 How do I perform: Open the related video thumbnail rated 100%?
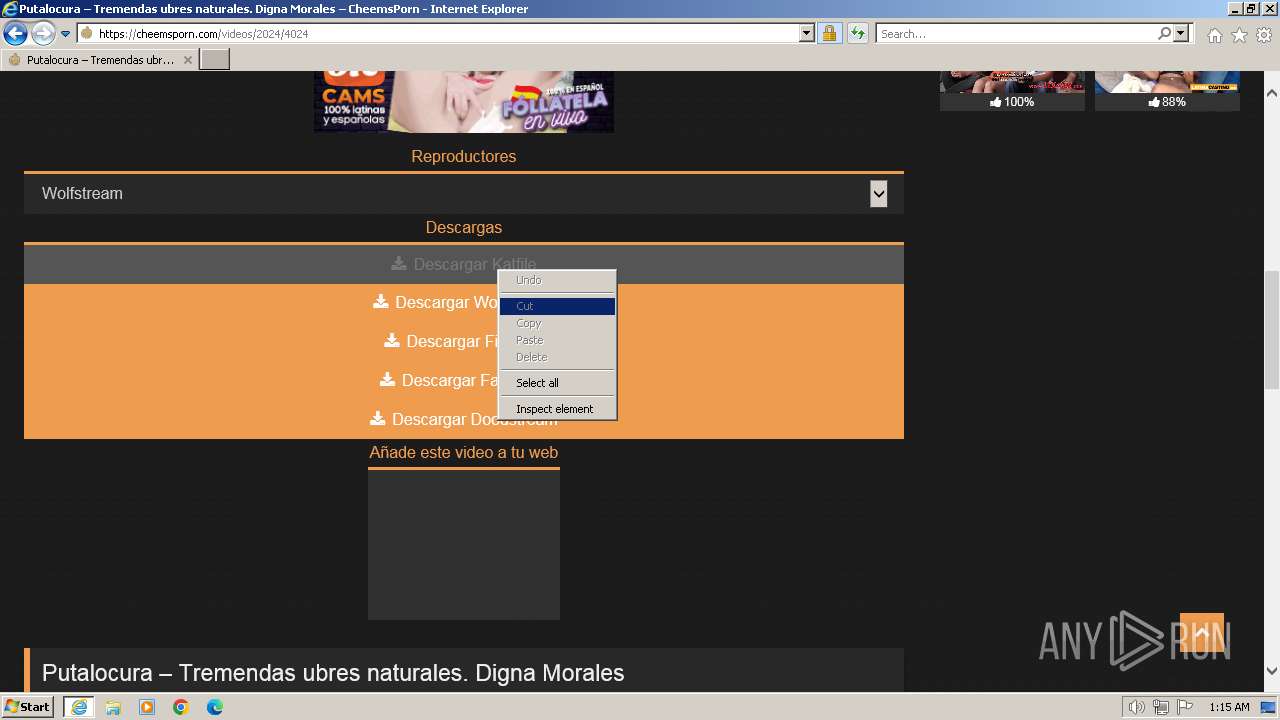pos(1012,82)
